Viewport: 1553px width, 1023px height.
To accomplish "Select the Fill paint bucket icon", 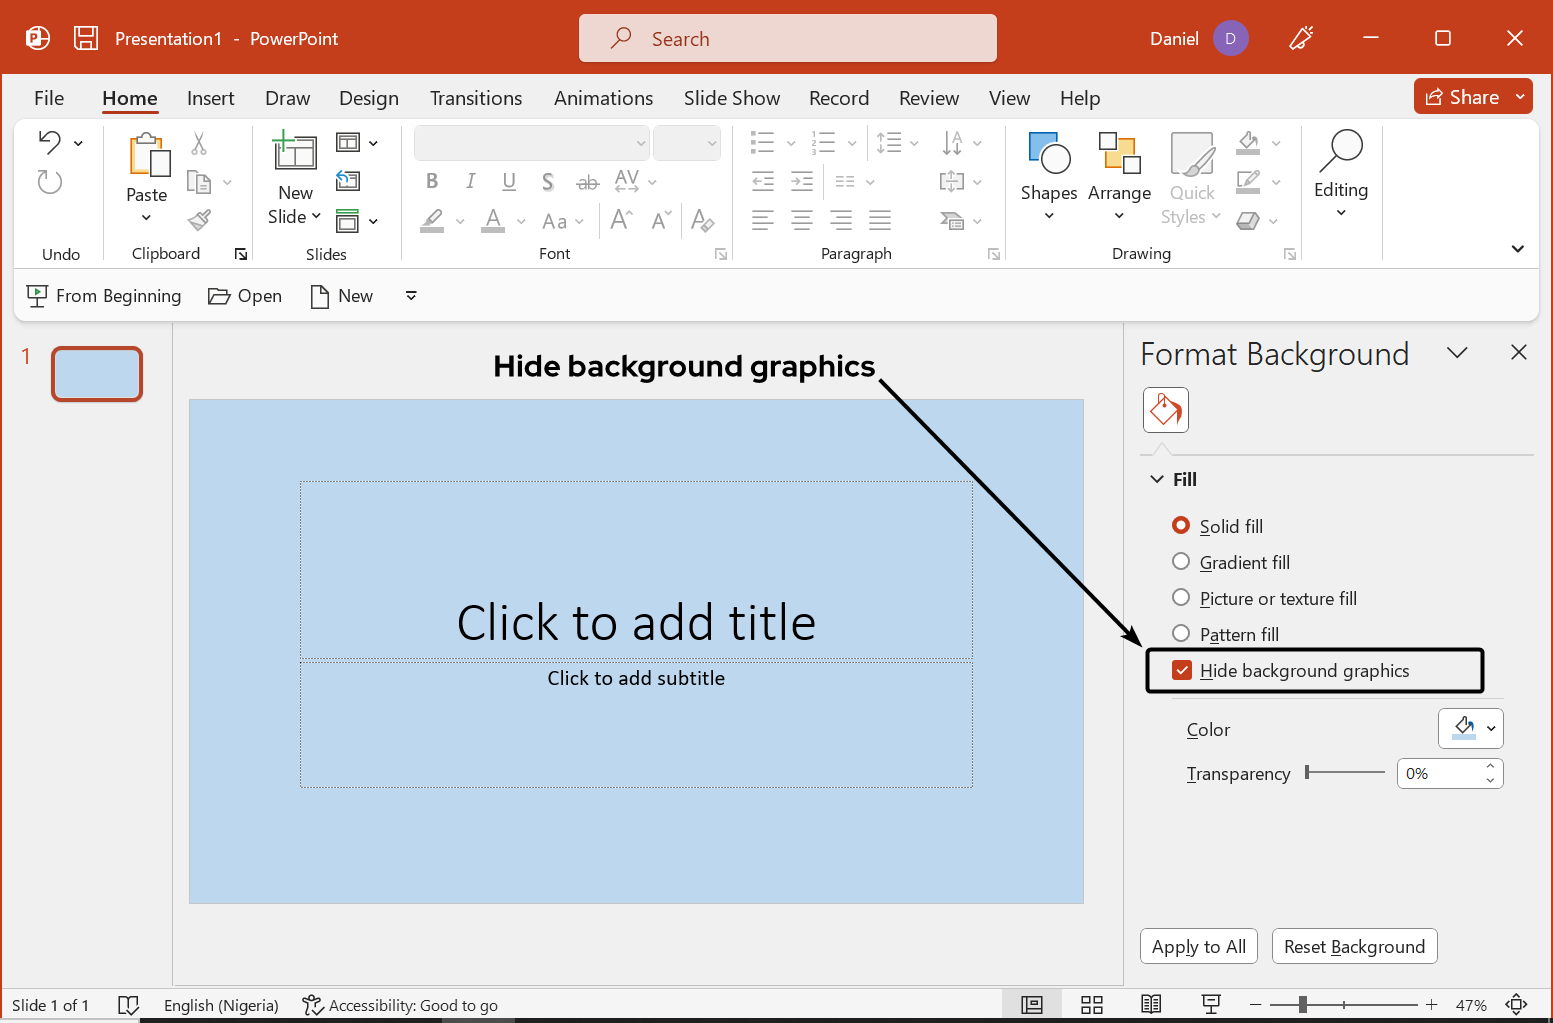I will tap(1165, 410).
